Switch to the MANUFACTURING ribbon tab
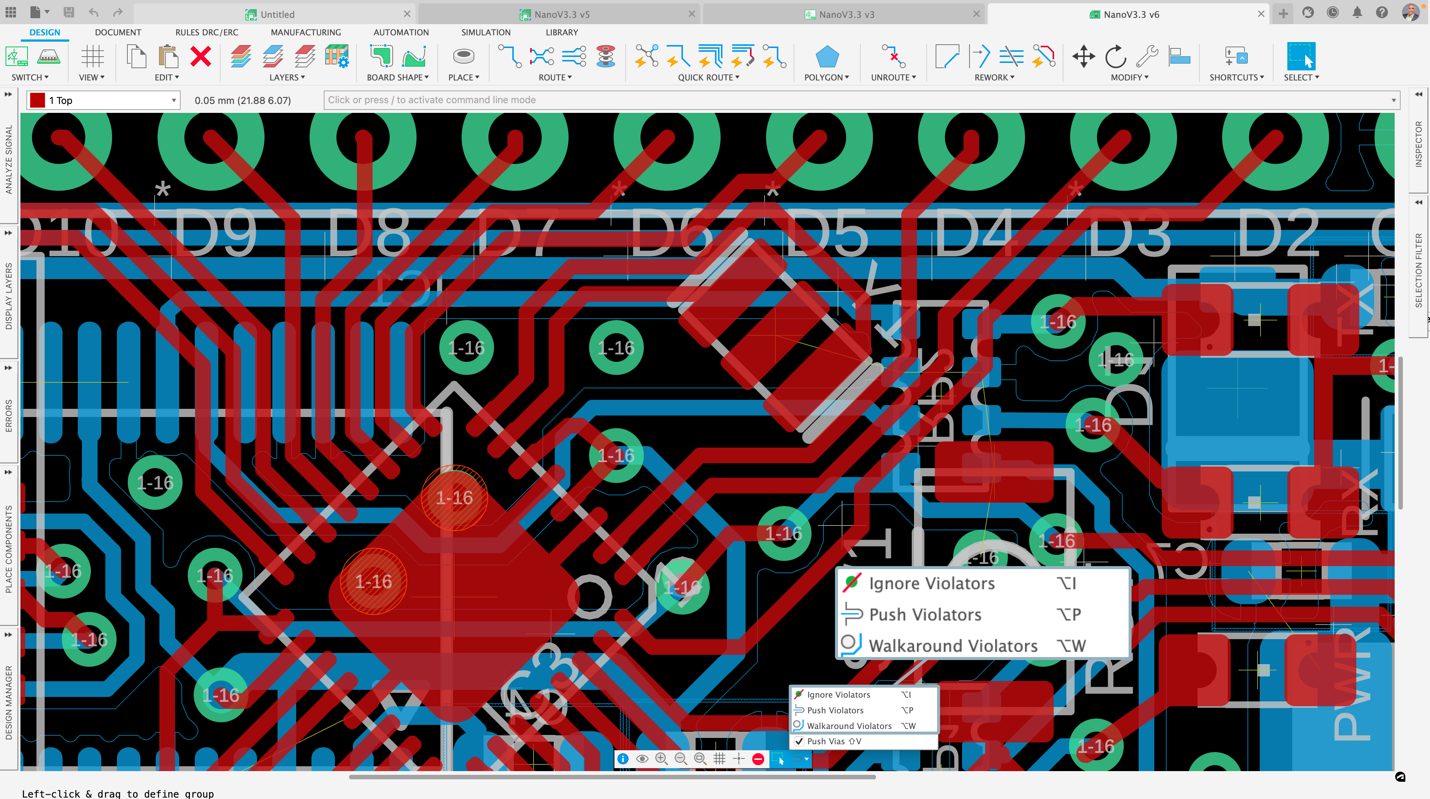The width and height of the screenshot is (1430, 799). (x=305, y=32)
